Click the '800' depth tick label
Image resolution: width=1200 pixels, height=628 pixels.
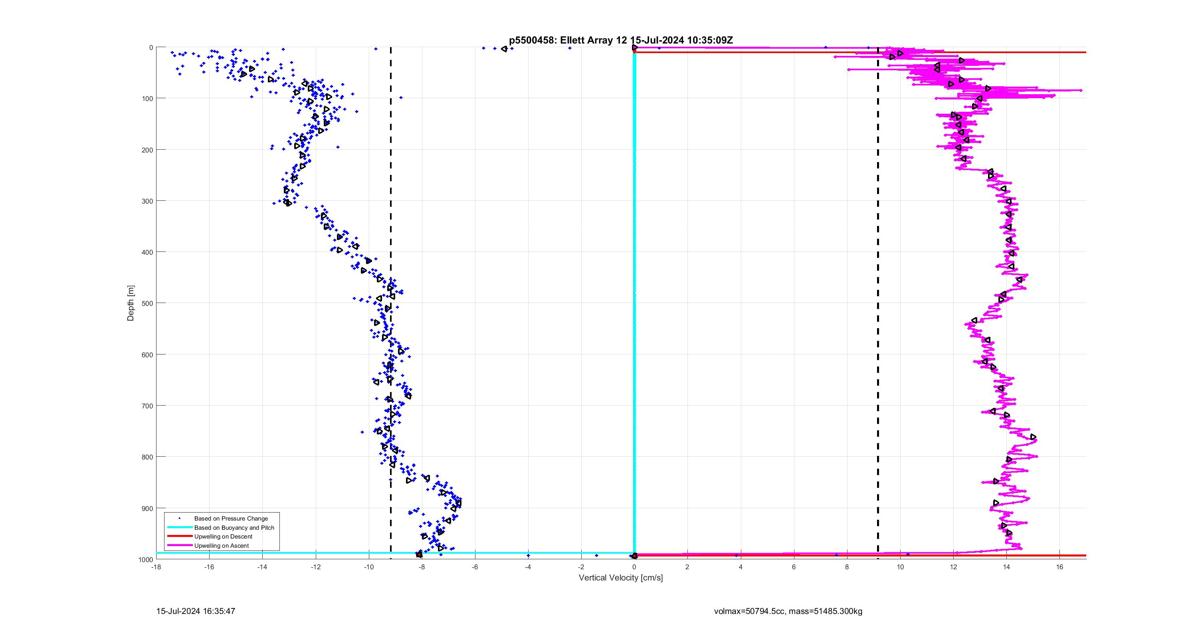click(x=146, y=457)
